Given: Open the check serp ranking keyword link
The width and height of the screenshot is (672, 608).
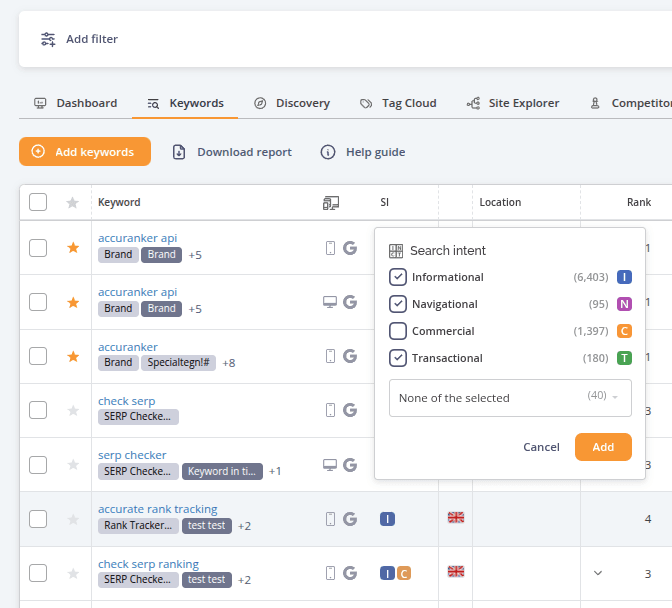Looking at the screenshot, I should point(148,564).
